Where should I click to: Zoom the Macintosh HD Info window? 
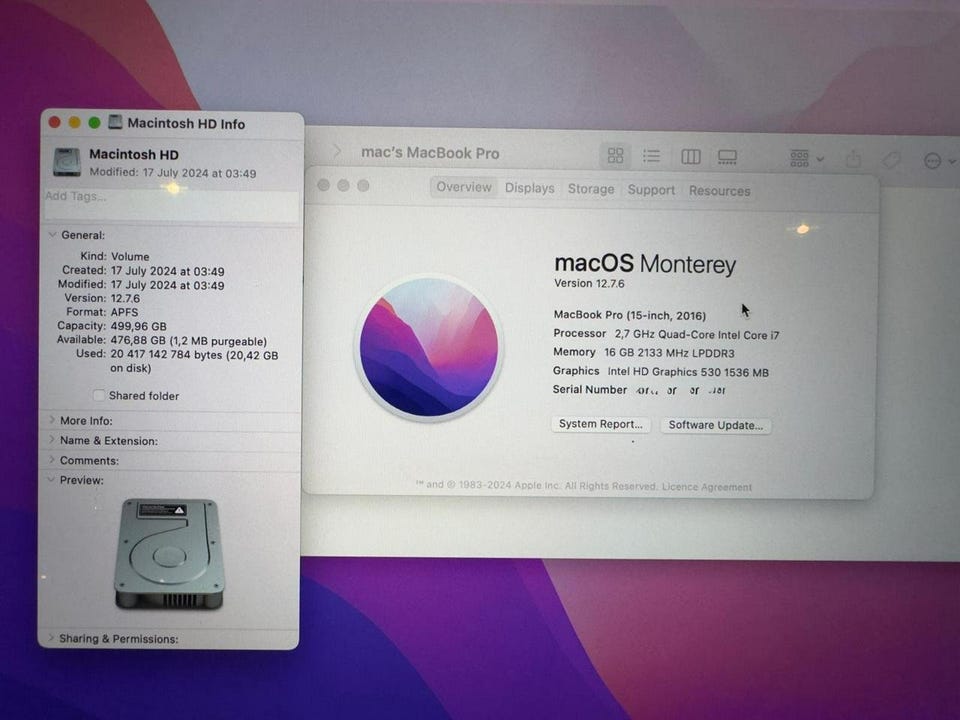(94, 122)
